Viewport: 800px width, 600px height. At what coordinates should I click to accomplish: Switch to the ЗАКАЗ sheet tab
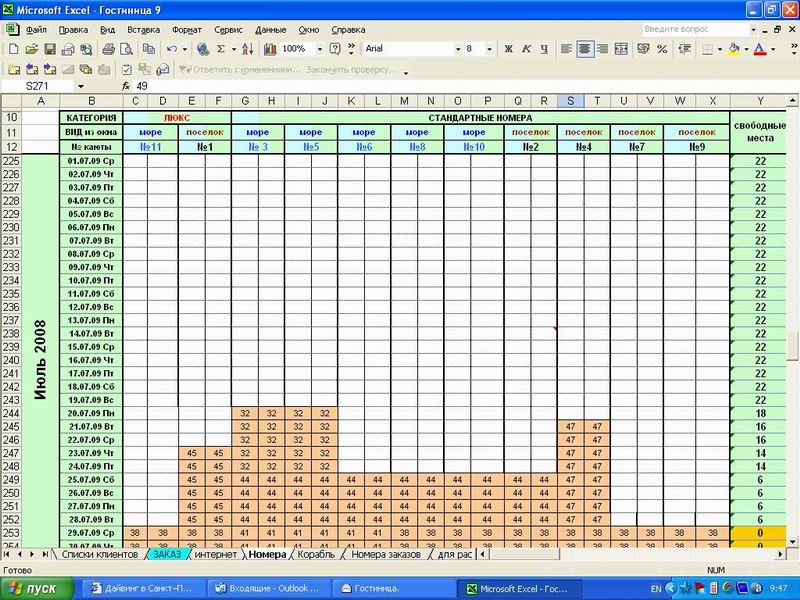(x=167, y=553)
